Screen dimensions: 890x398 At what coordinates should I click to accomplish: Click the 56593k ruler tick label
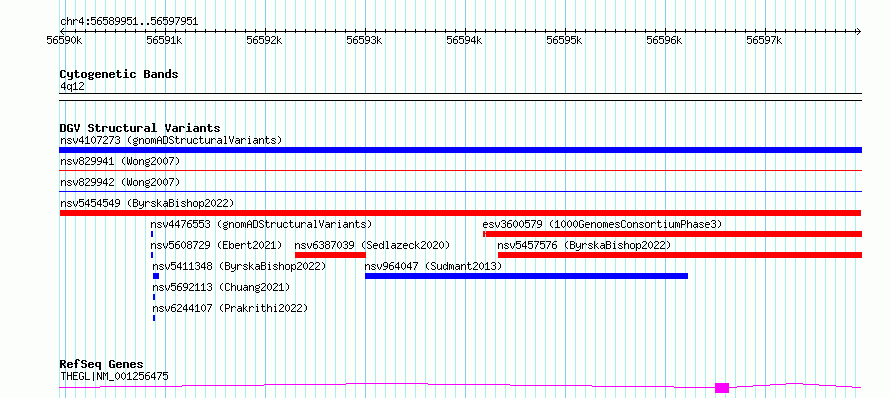coord(364,41)
